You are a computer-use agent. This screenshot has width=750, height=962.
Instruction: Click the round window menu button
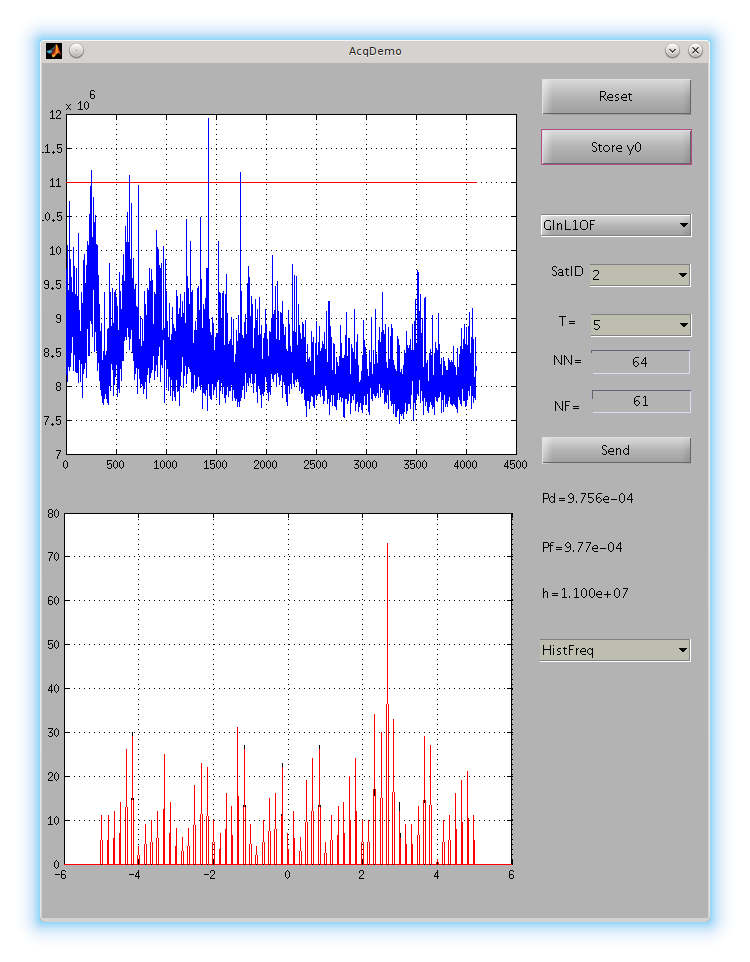pyautogui.click(x=77, y=51)
